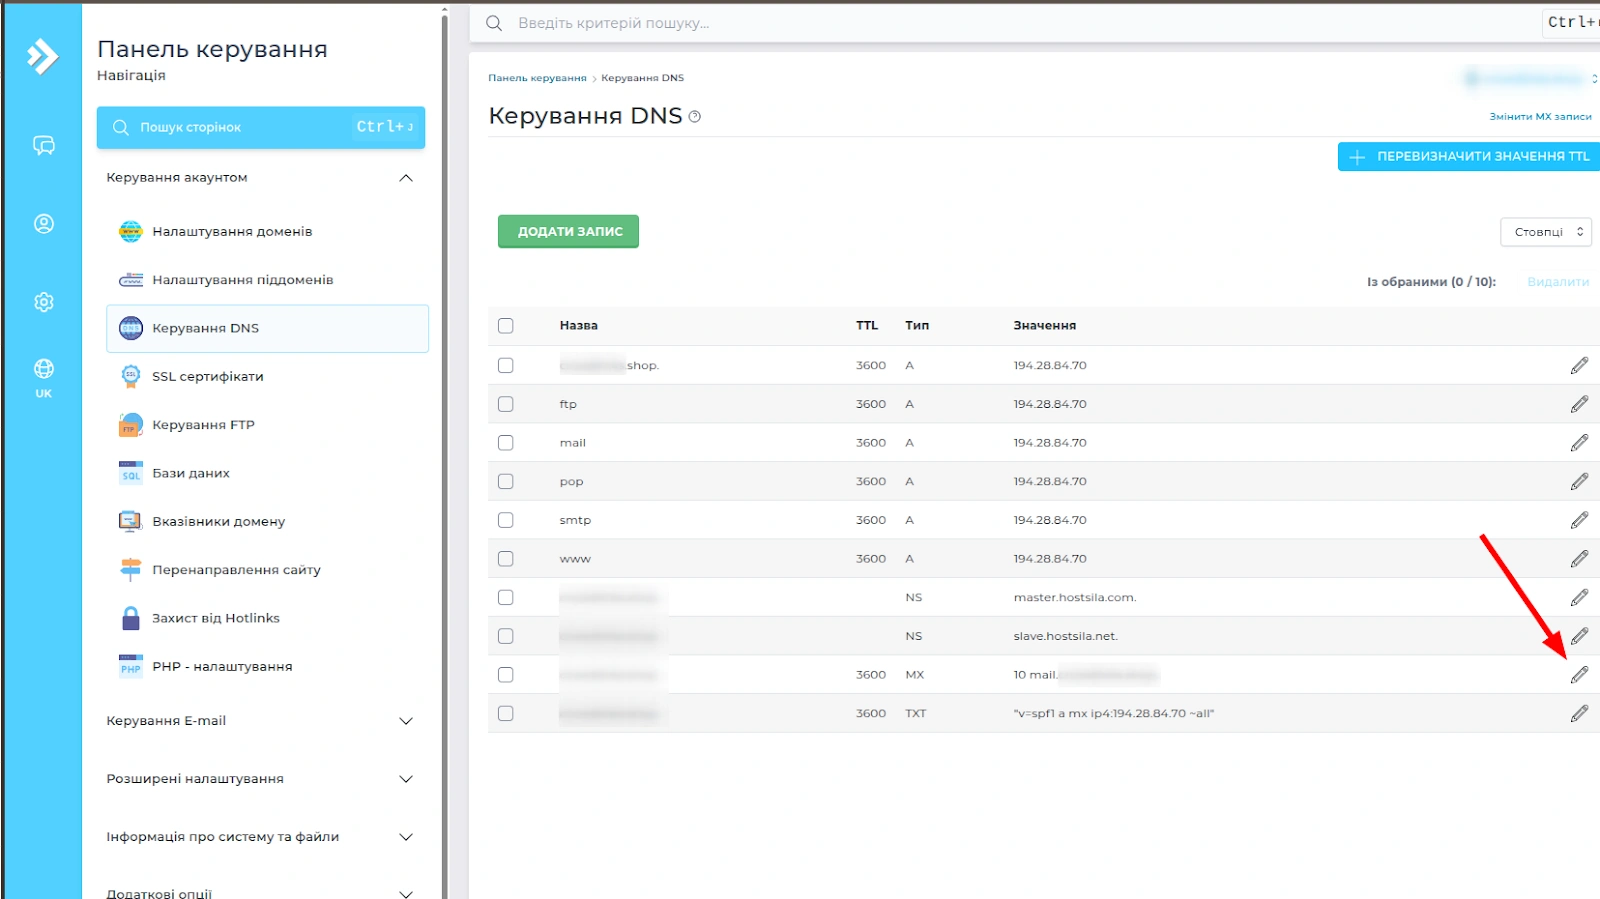This screenshot has height=899, width=1600.
Task: Click the master.hostsila.com. value text
Action: pos(1075,598)
